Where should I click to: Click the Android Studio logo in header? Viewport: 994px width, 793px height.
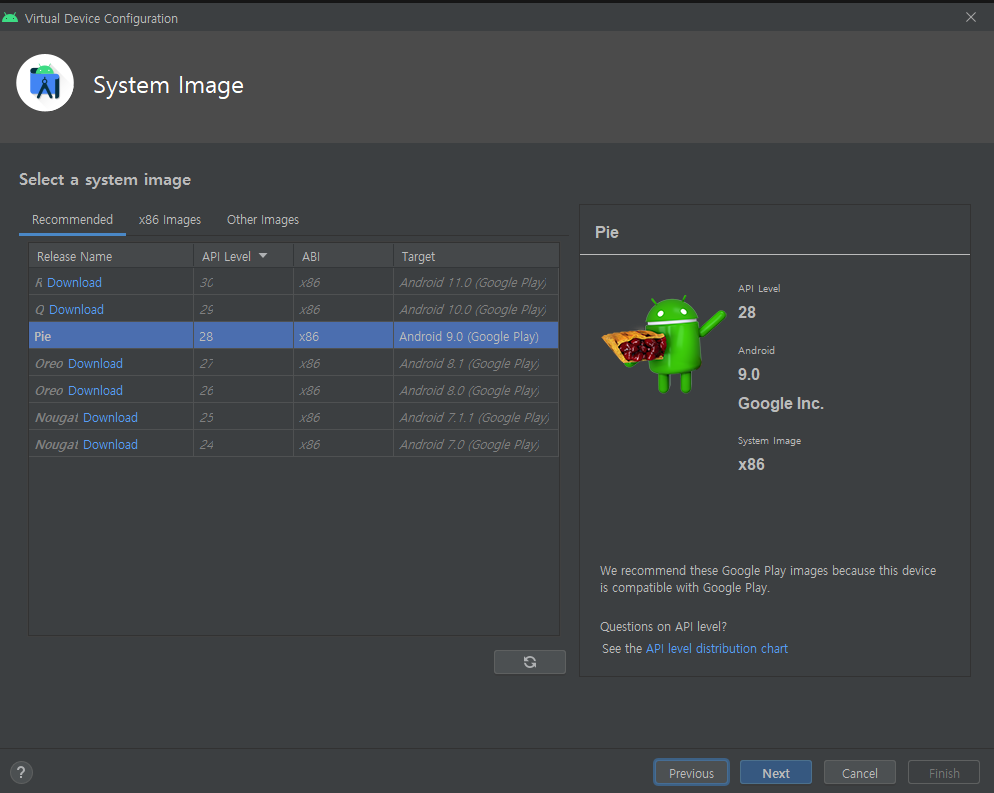click(45, 83)
